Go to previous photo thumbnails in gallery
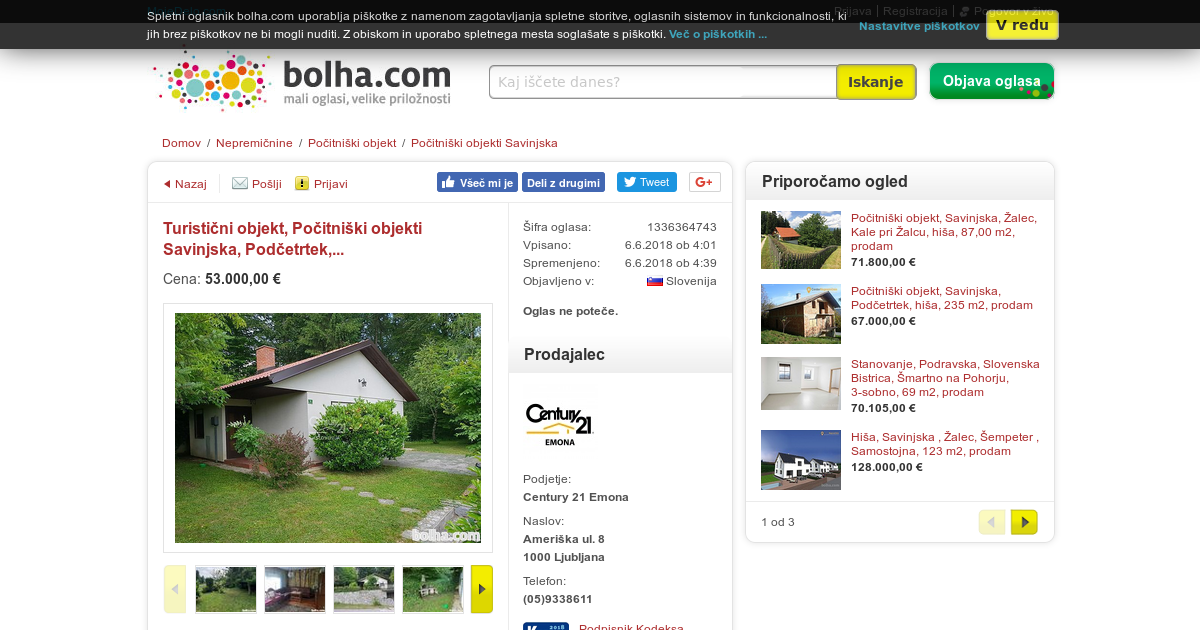1200x630 pixels. [x=175, y=589]
